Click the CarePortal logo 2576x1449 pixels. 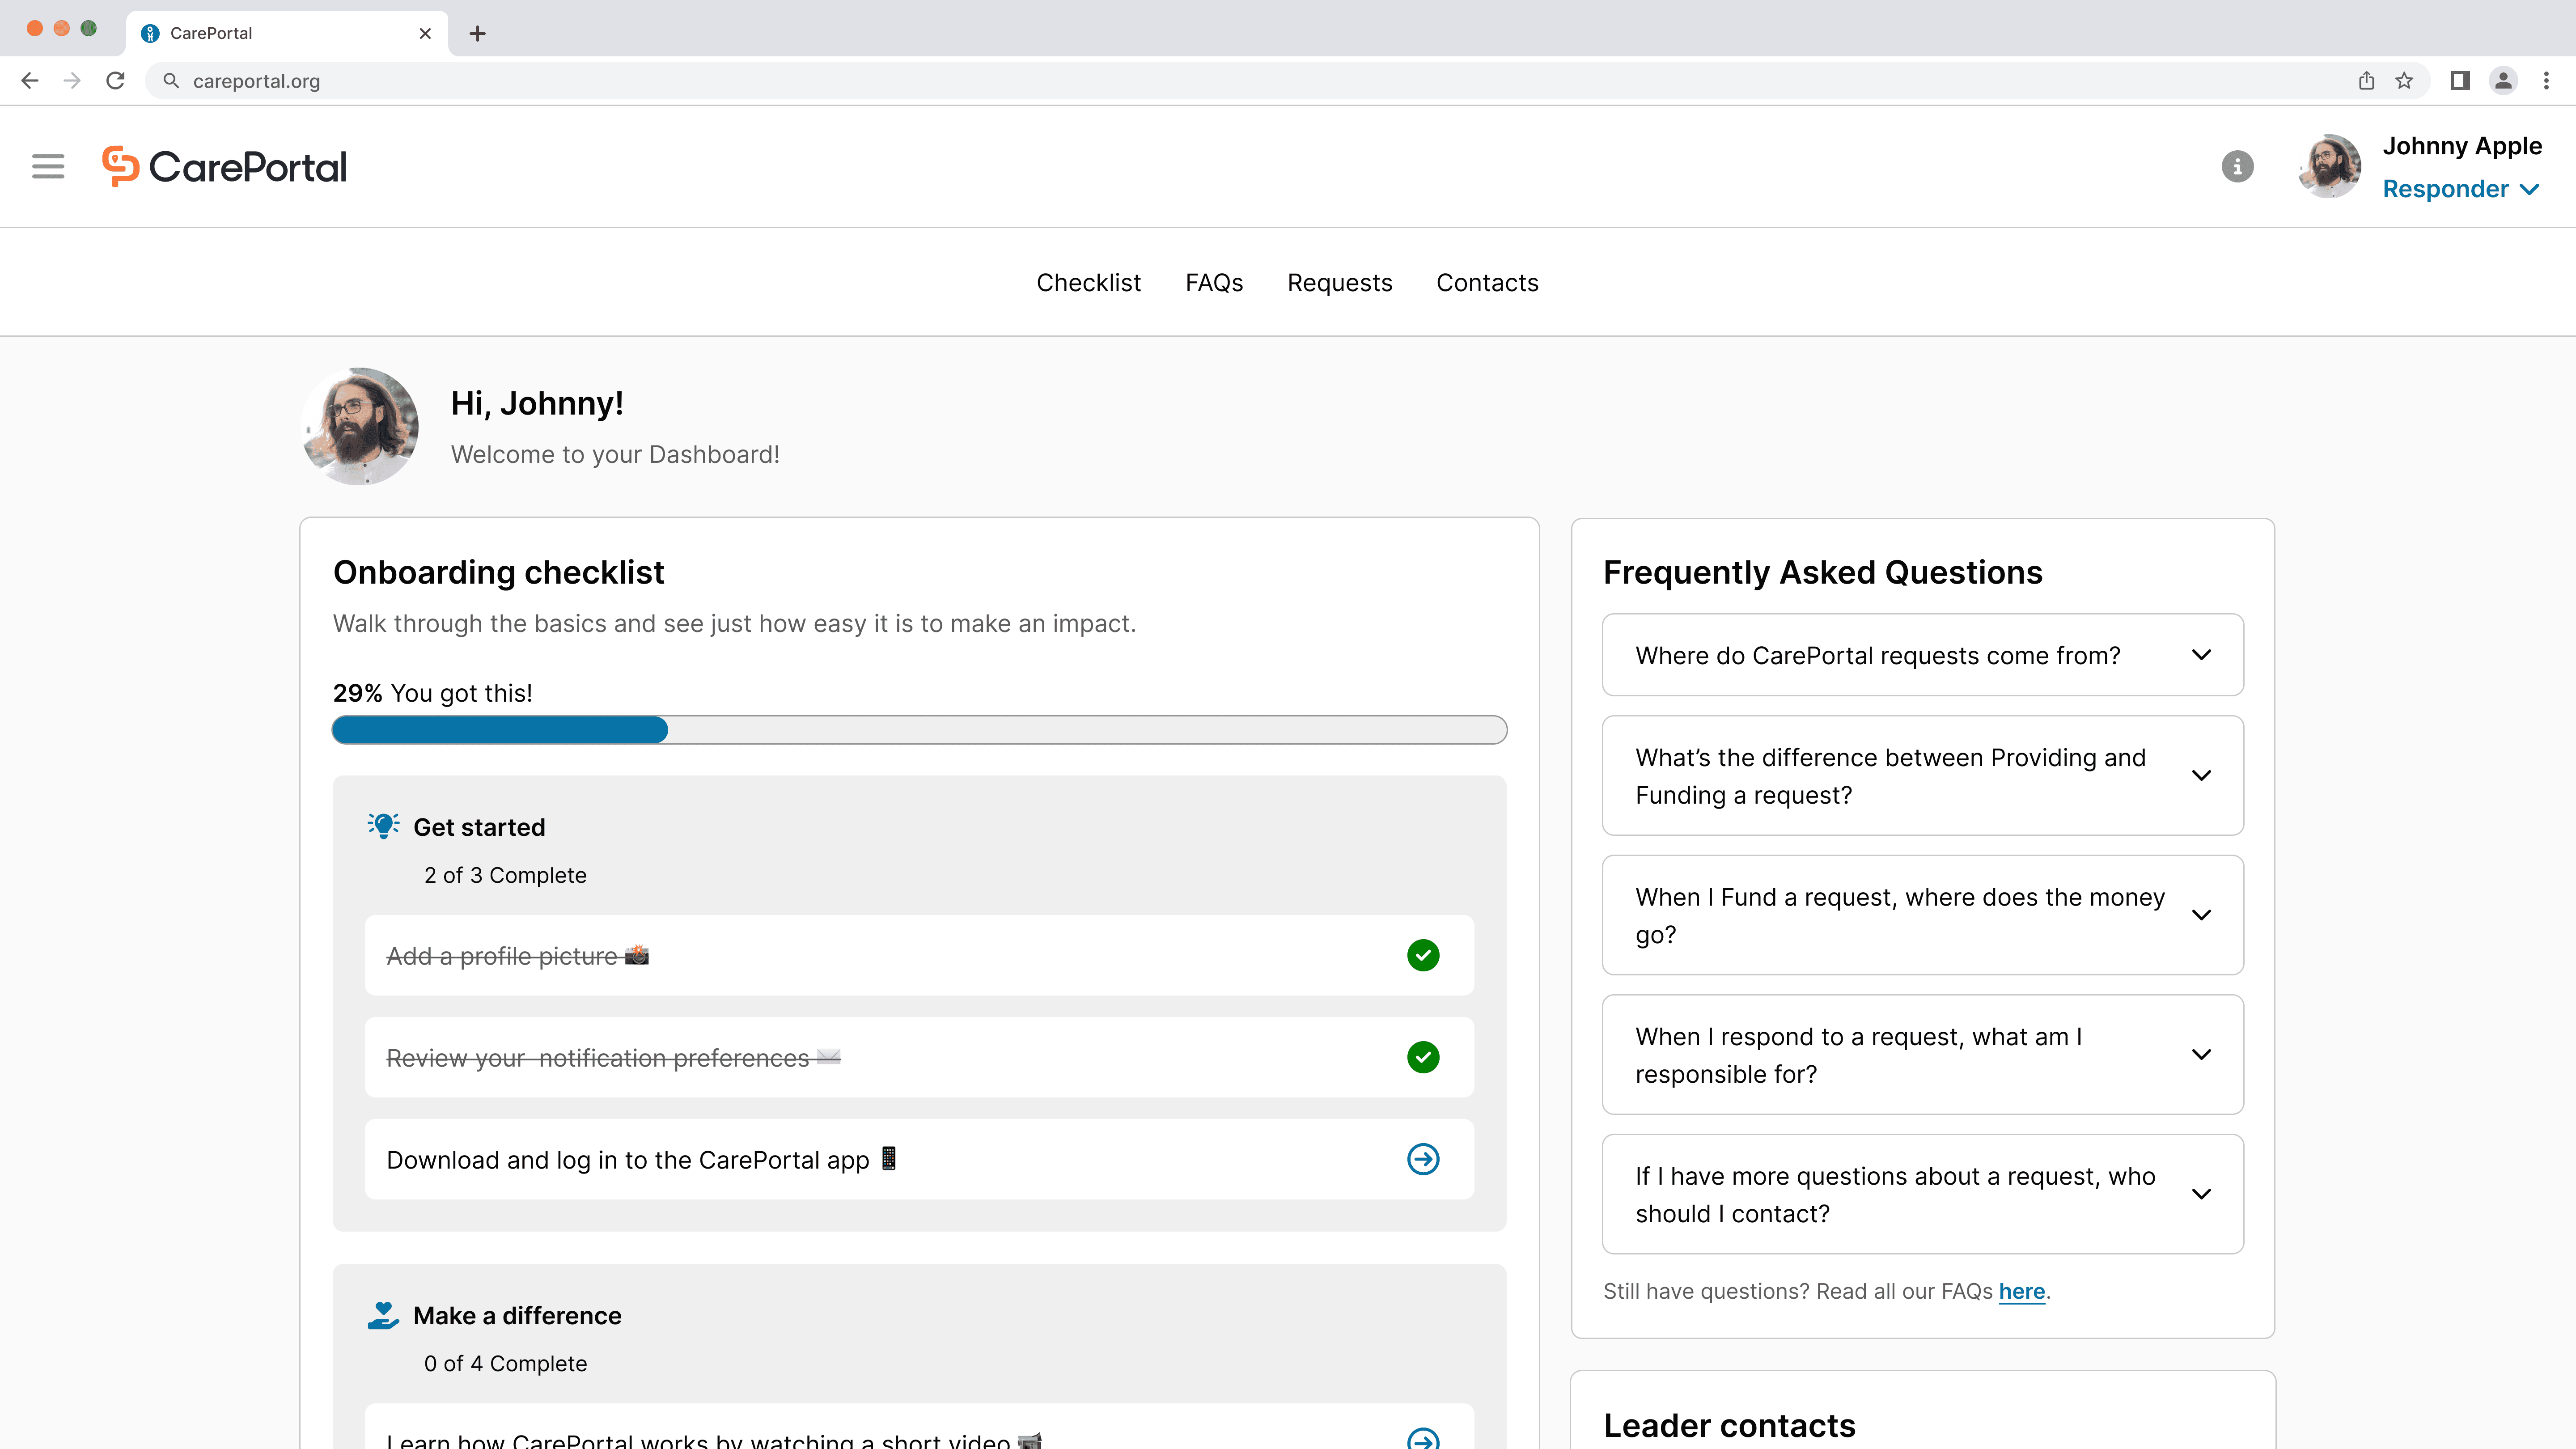pyautogui.click(x=224, y=166)
